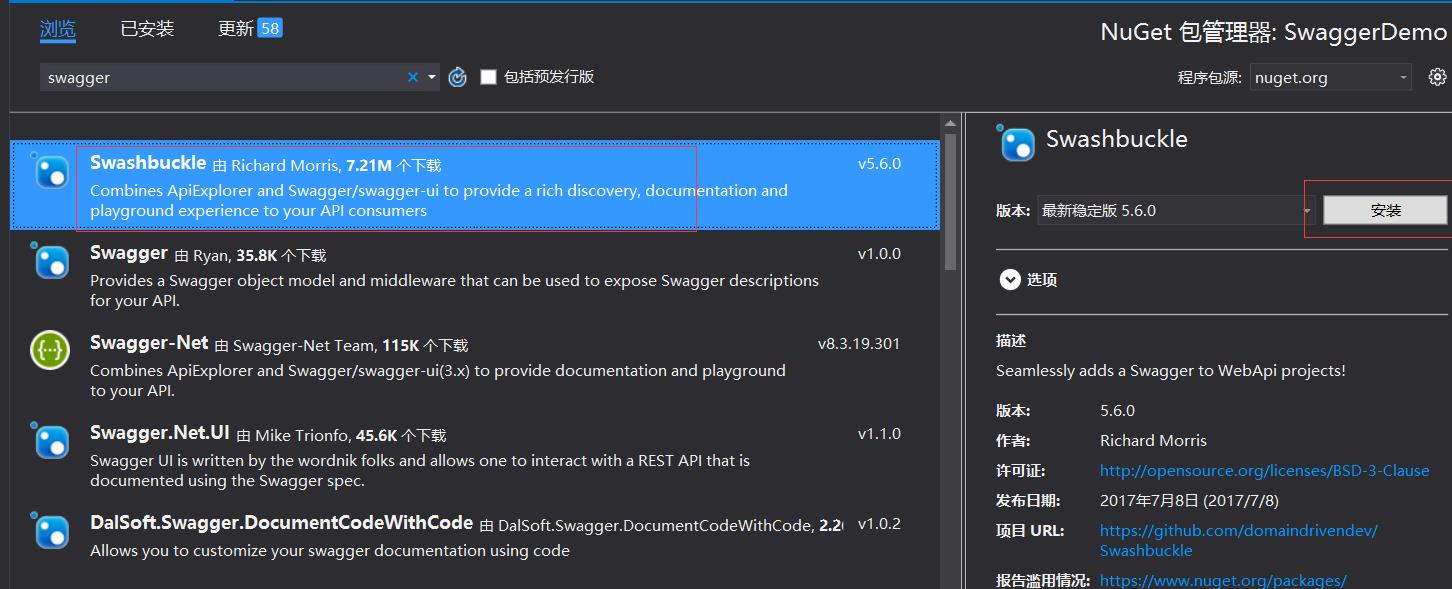Switch to the 已安装 tab
Screen dimensions: 1452x589
[x=147, y=29]
